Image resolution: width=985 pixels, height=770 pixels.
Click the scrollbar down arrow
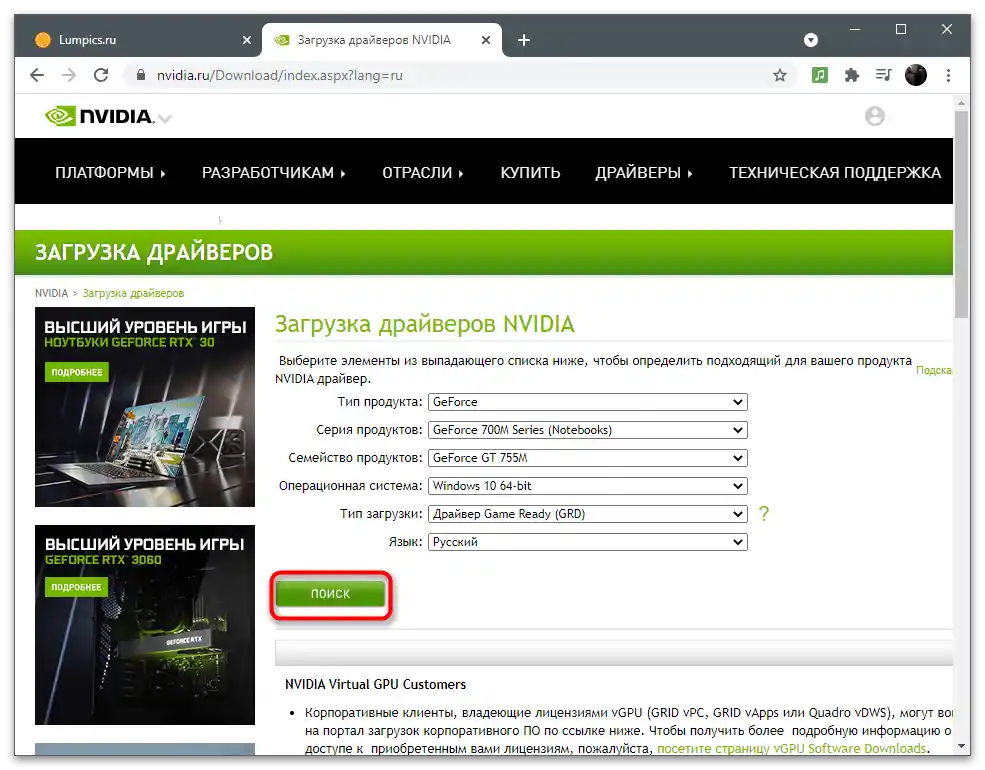click(x=962, y=747)
